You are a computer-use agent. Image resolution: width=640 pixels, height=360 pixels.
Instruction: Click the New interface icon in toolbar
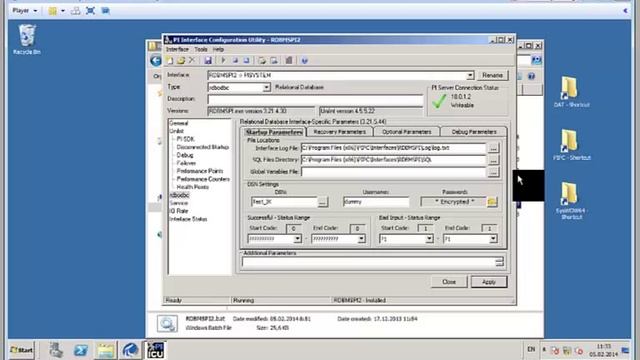click(170, 61)
